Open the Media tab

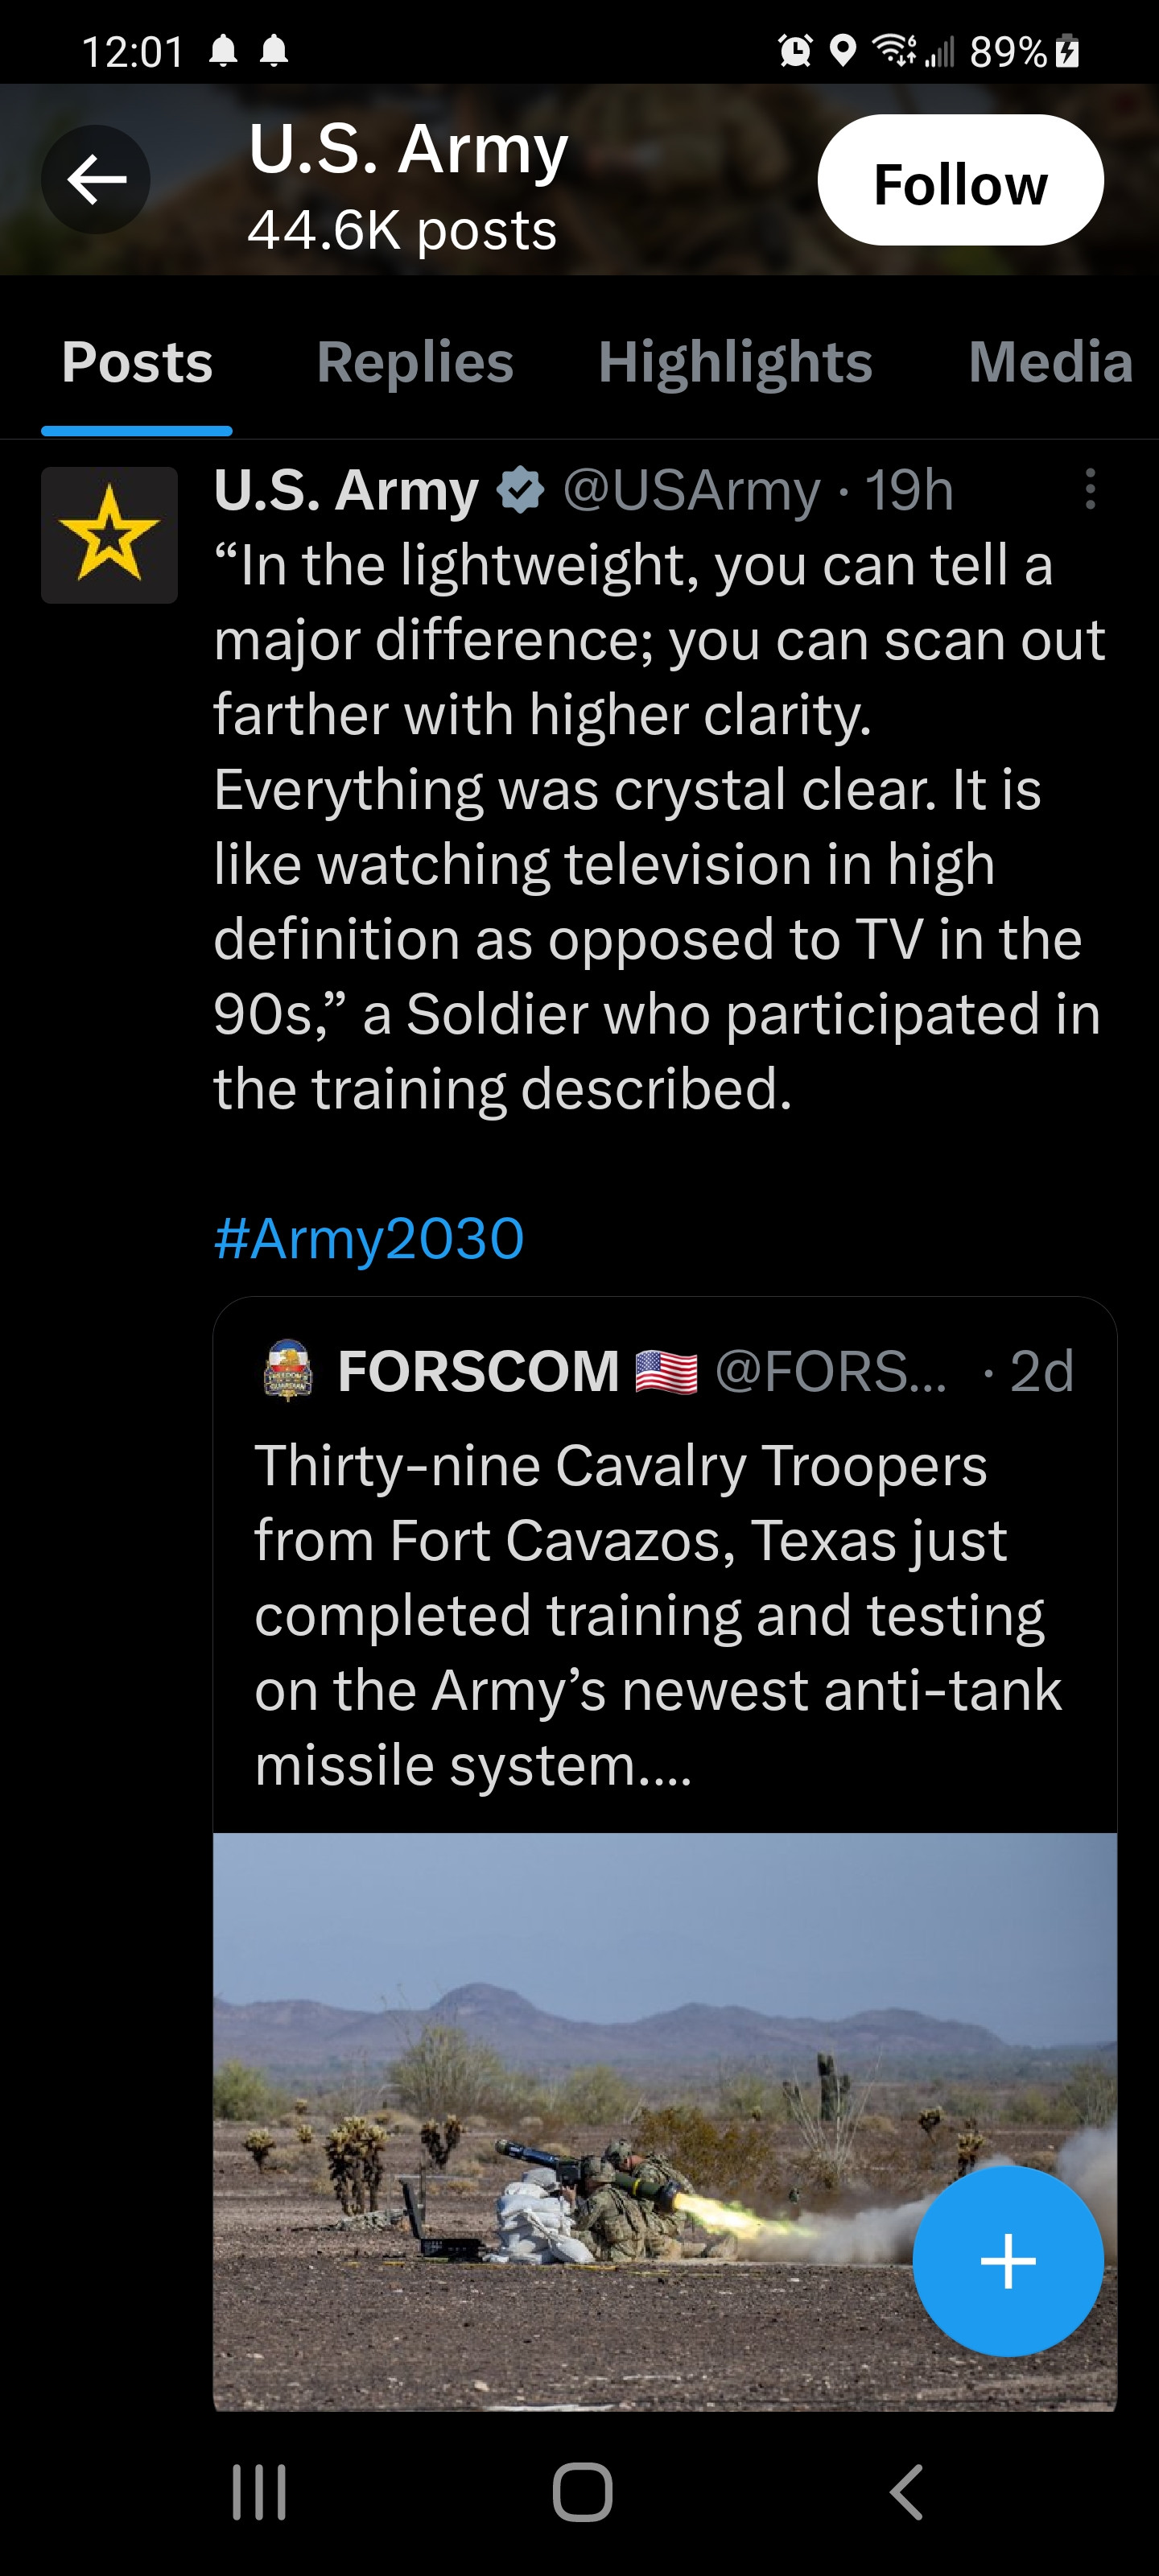tap(1050, 362)
